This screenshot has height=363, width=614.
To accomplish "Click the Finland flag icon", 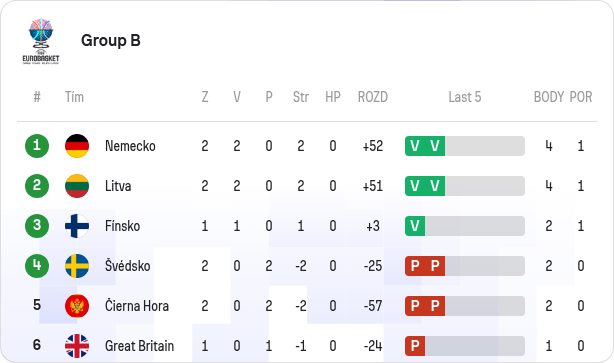I will (77, 226).
